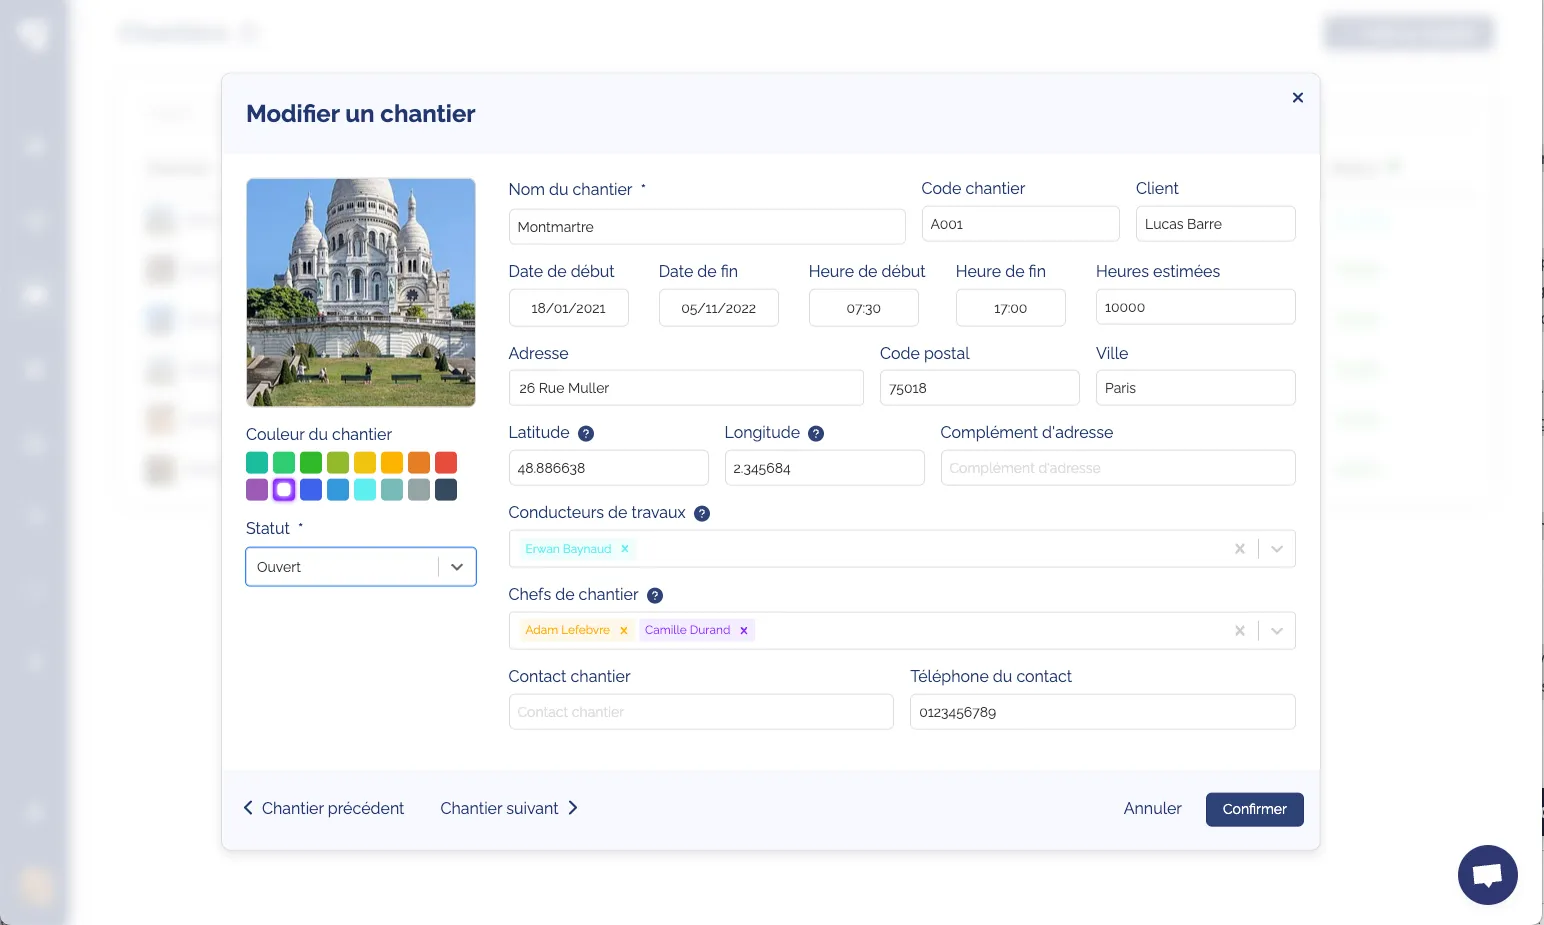Open the Statut dropdown showing Ouvert

coord(361,567)
